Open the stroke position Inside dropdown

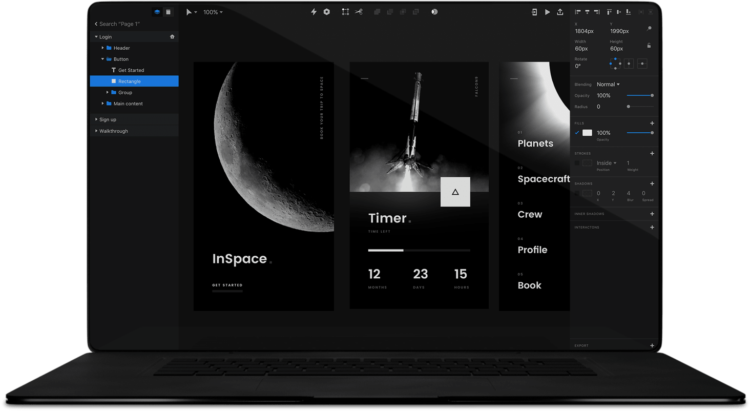point(607,163)
